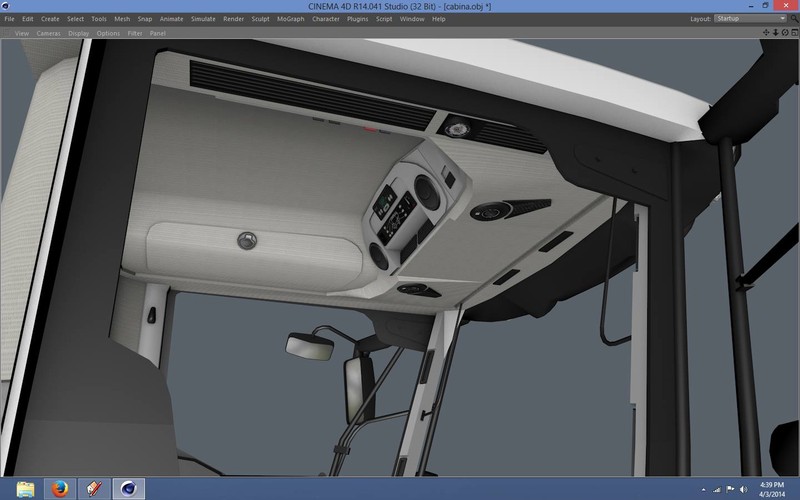Open the viewport Filter menu

click(x=135, y=33)
